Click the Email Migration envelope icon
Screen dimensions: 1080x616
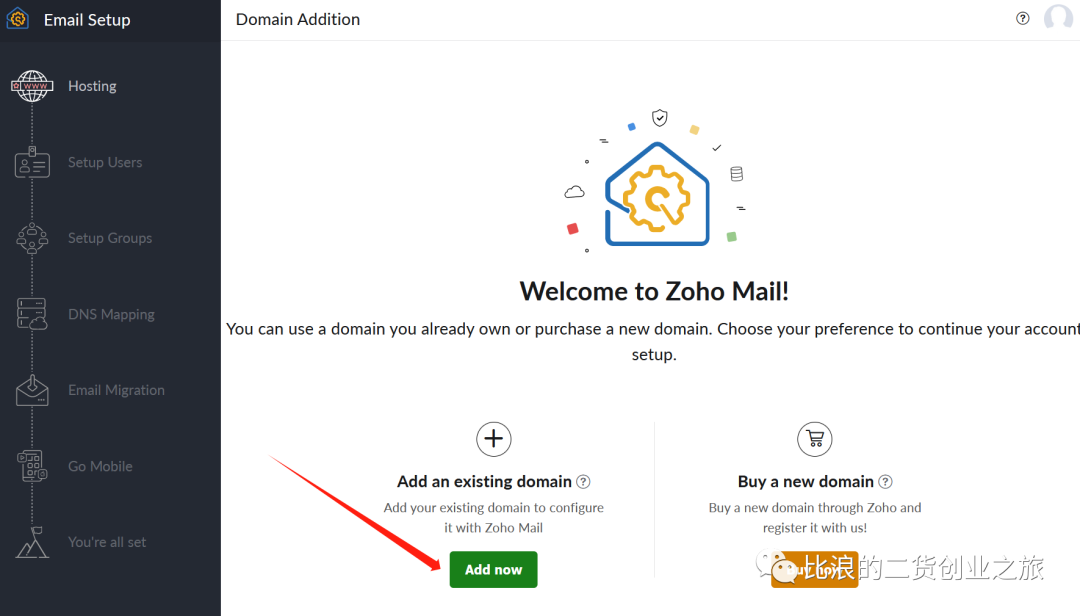(x=33, y=390)
